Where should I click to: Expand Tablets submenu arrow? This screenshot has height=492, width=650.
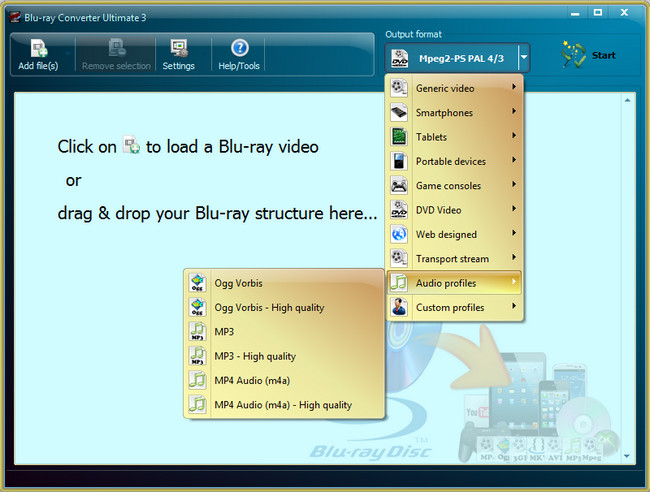click(514, 136)
